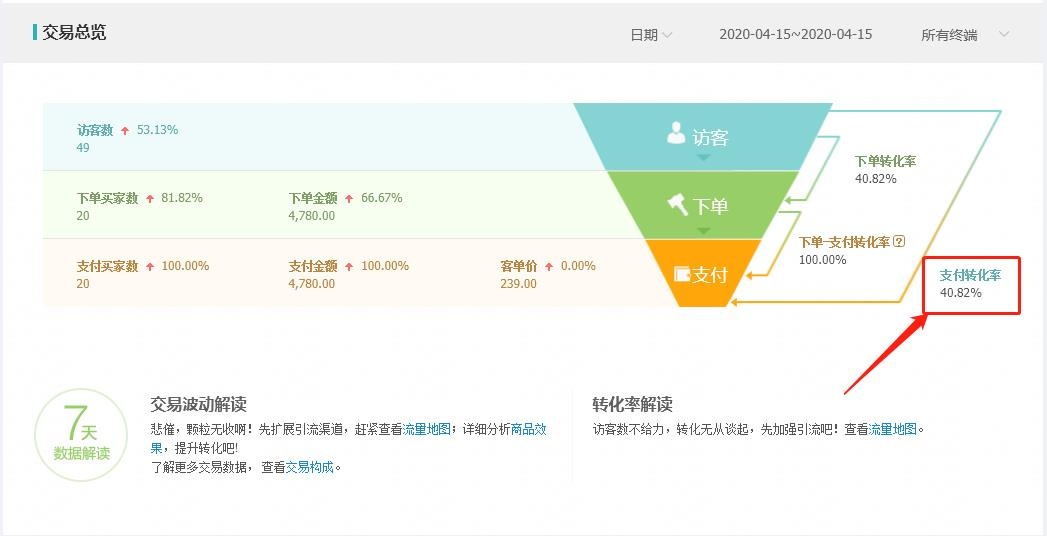
Task: Click the 支付转化率 label
Action: (x=970, y=275)
